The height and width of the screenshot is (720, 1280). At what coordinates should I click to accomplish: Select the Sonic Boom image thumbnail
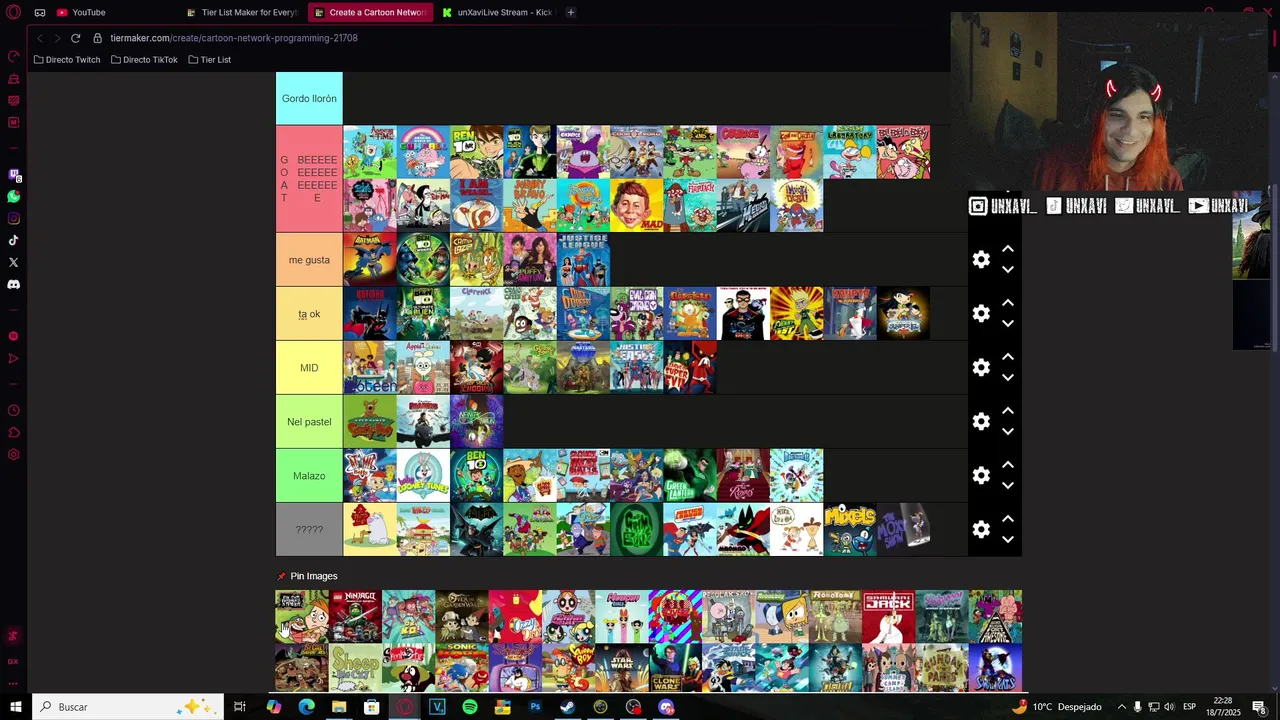click(x=462, y=667)
